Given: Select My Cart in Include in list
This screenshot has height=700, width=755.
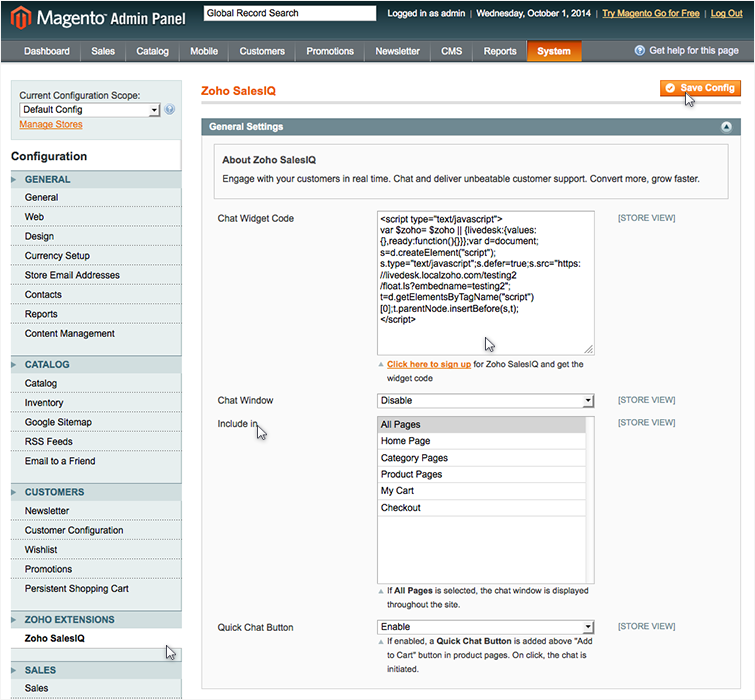Looking at the screenshot, I should click(x=482, y=491).
